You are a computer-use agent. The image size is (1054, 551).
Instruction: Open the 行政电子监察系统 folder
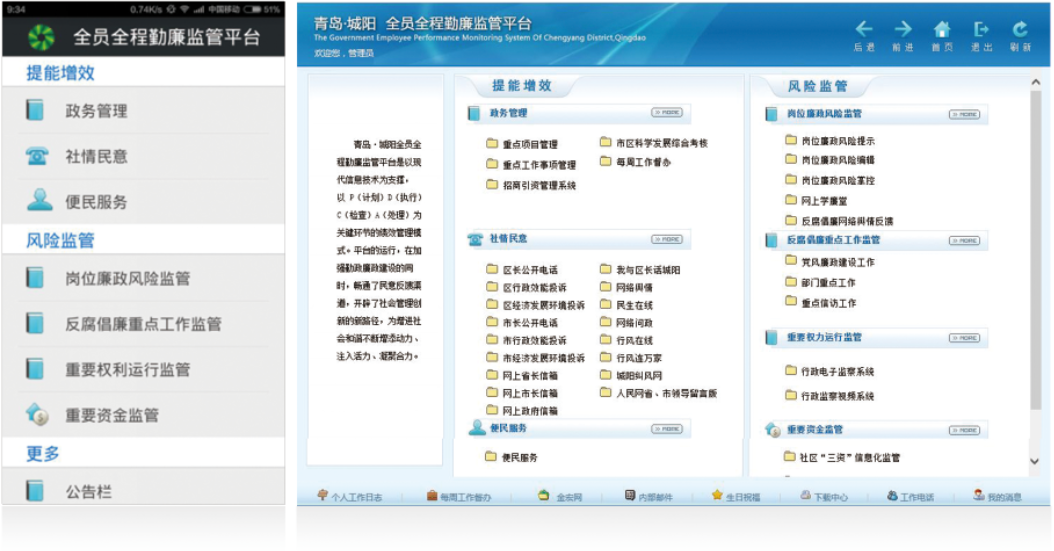pyautogui.click(x=830, y=371)
